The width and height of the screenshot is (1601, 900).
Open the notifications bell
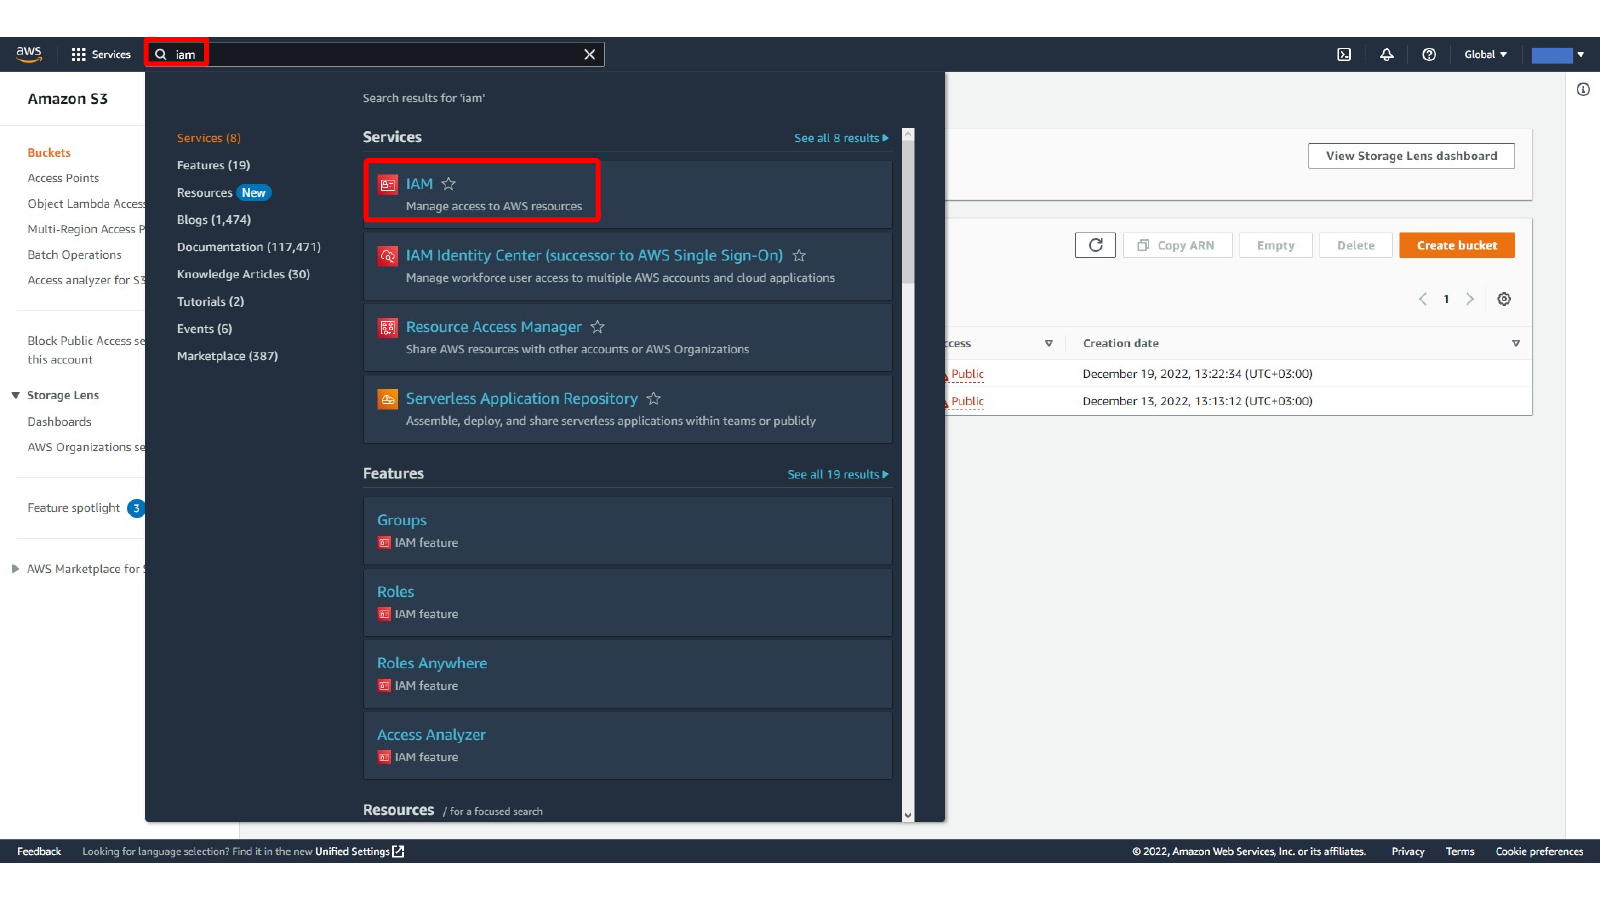(x=1387, y=54)
